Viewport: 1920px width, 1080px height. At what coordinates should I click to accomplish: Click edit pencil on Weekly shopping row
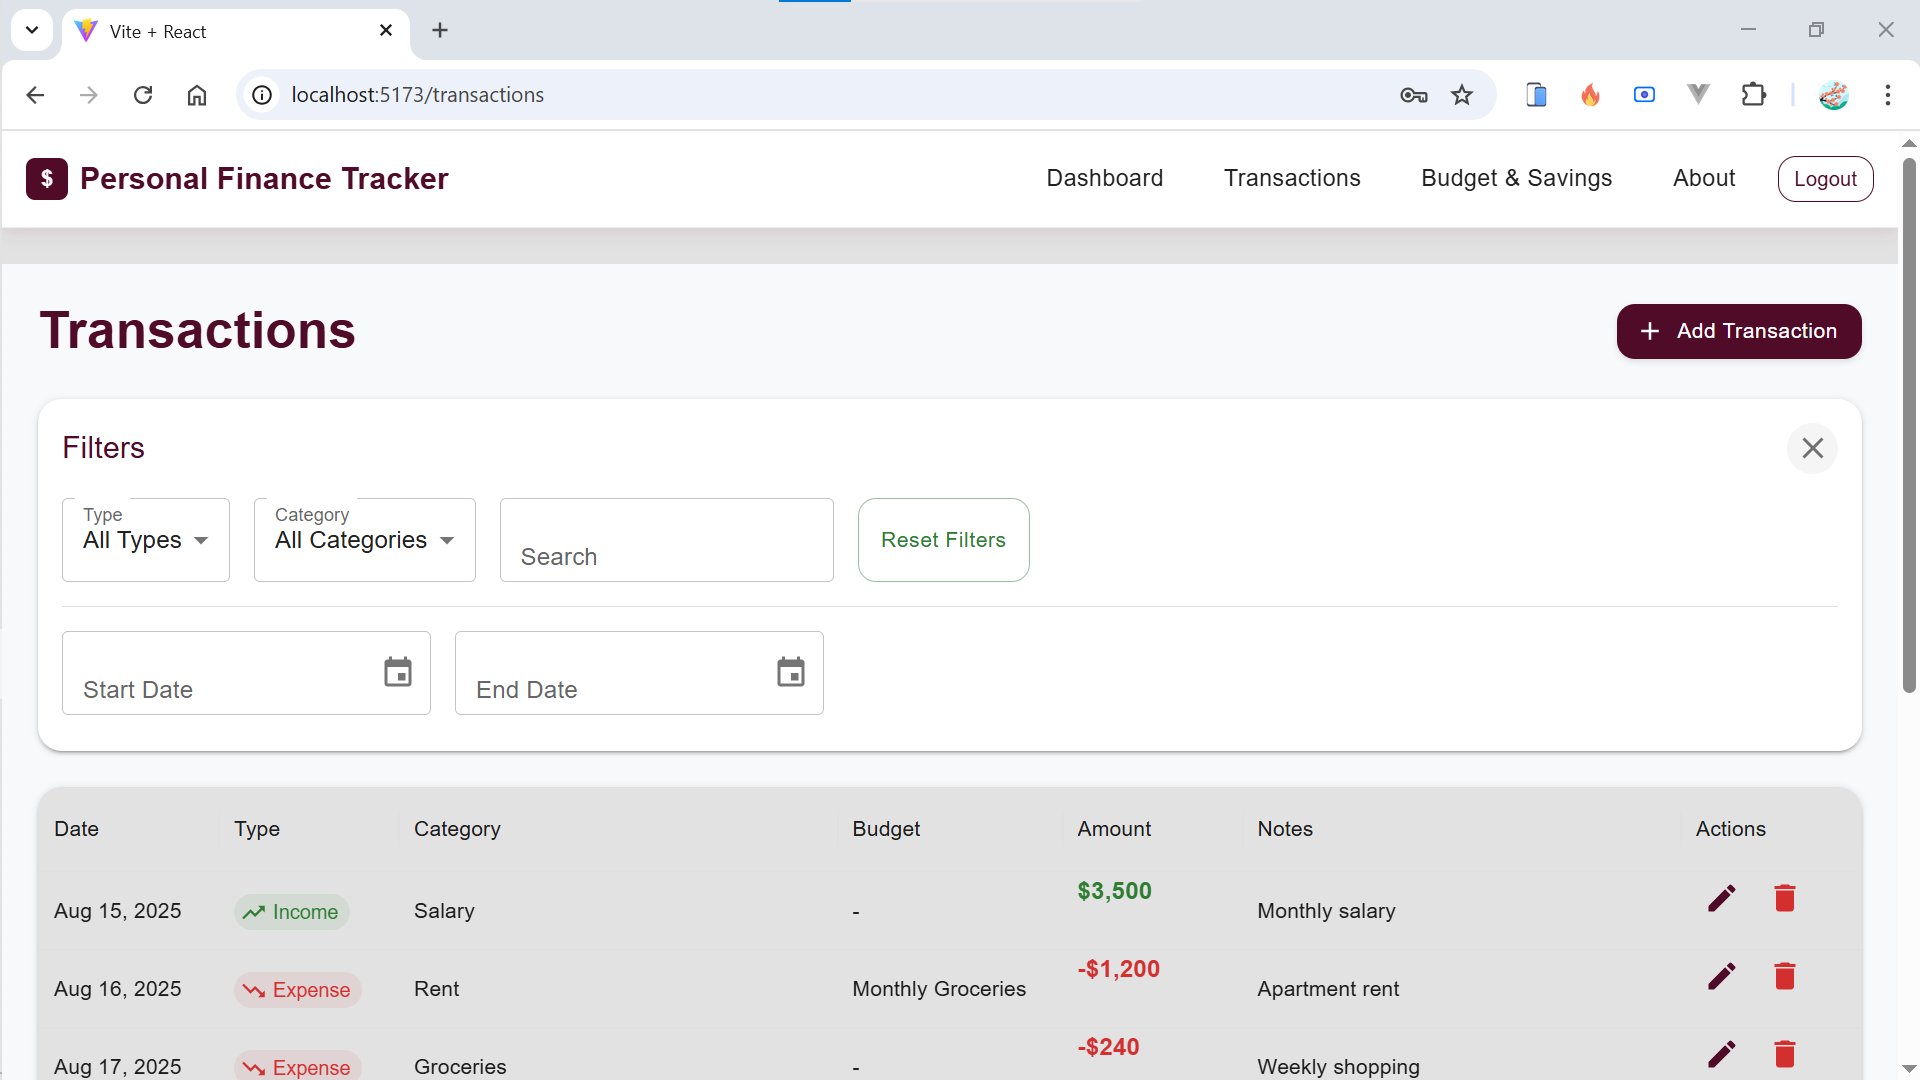pos(1721,1054)
